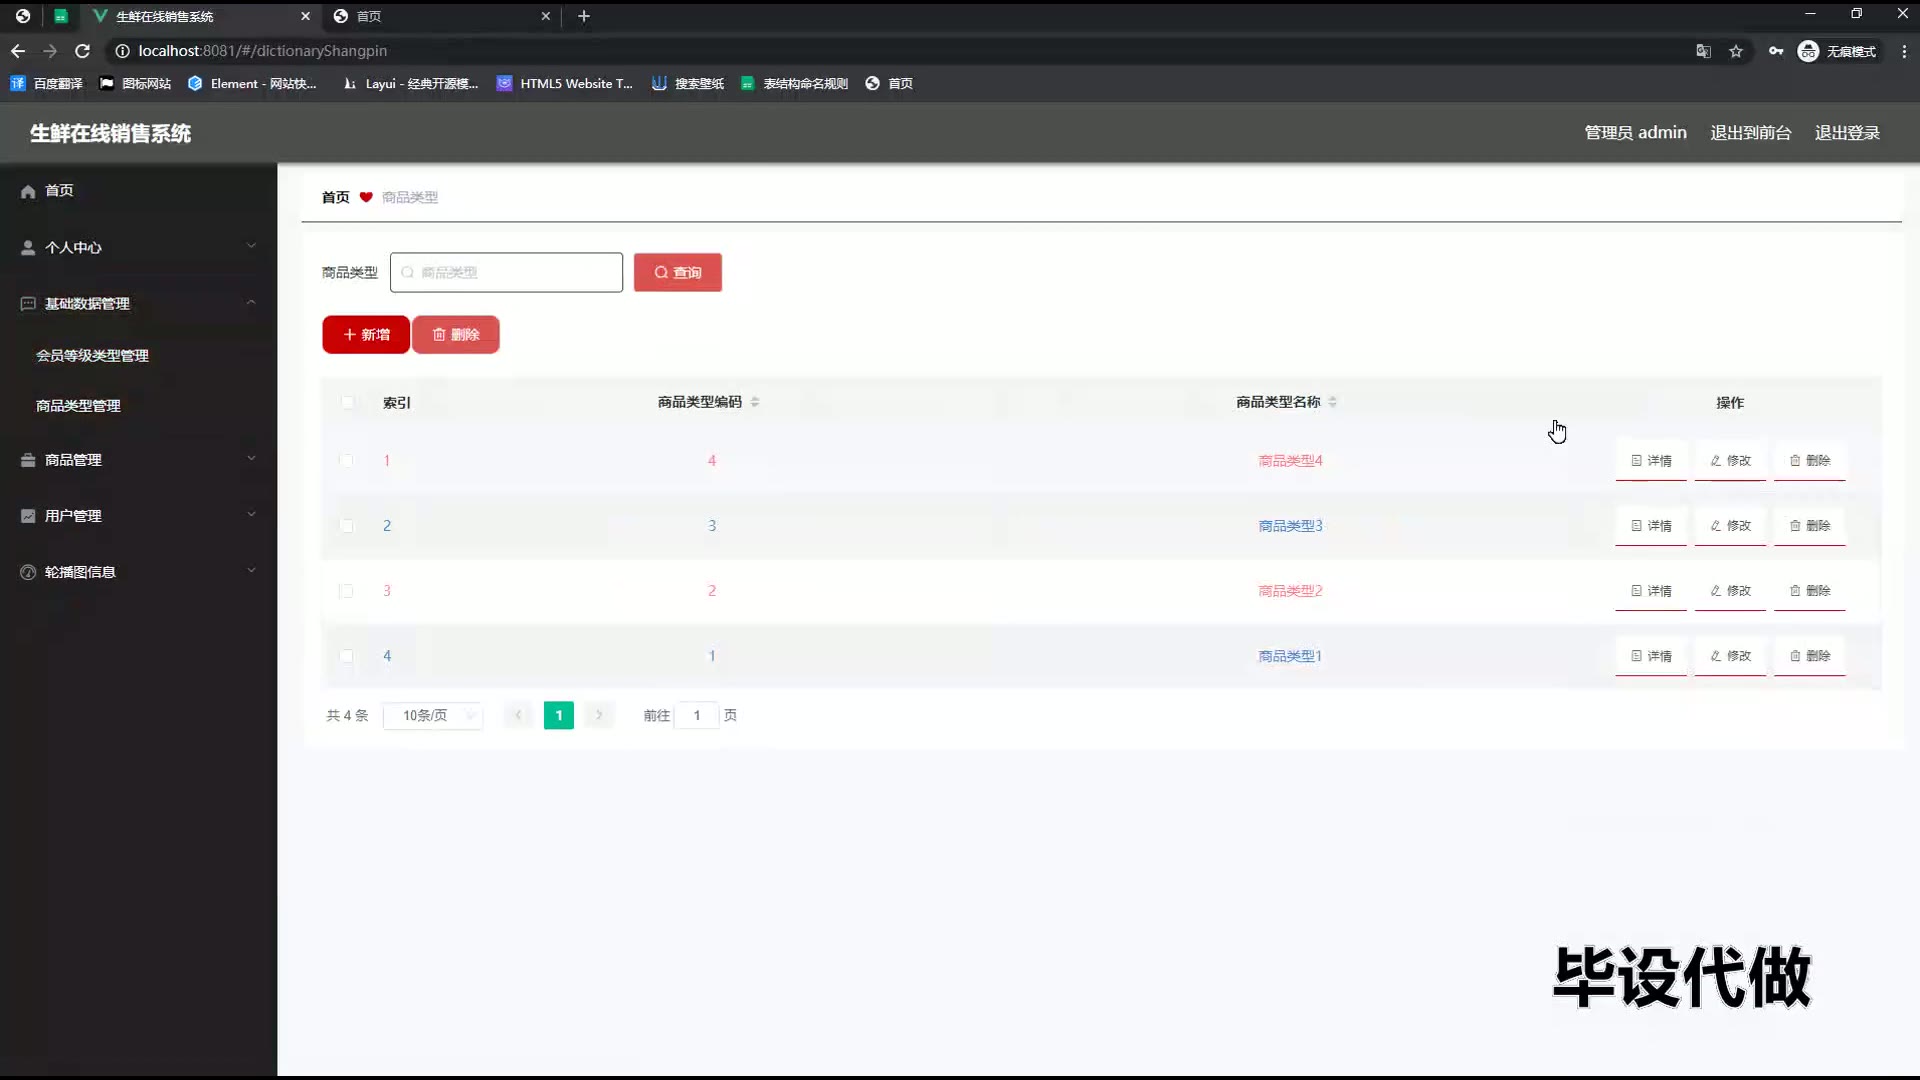Bookmark the page with the star icon
Viewport: 1920px width, 1080px height.
1736,51
